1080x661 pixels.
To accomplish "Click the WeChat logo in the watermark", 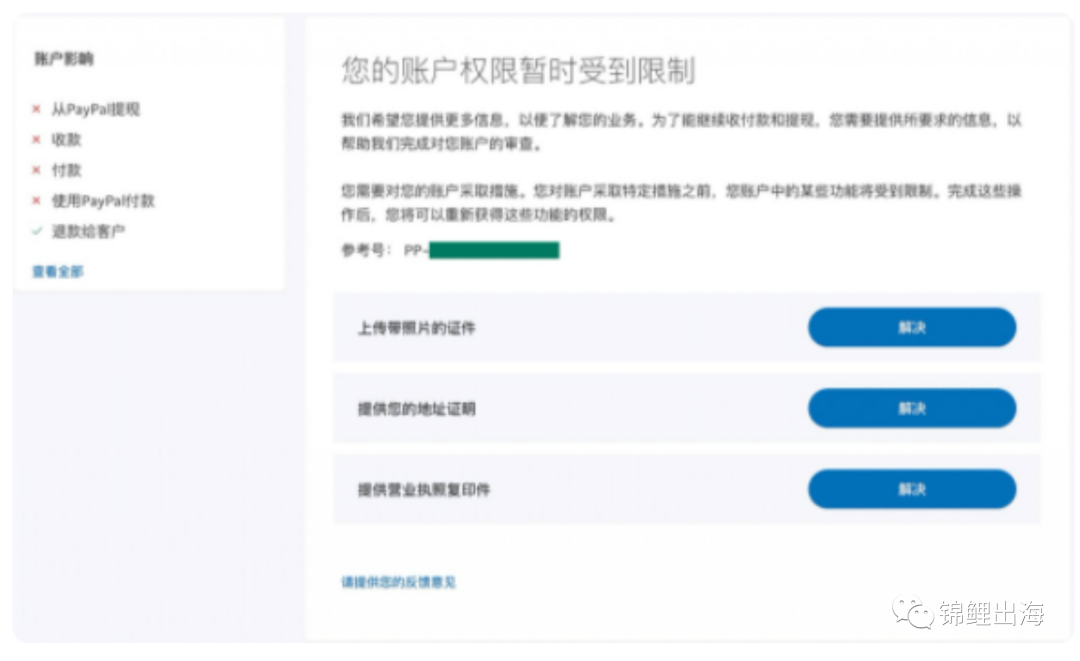I will [x=912, y=612].
